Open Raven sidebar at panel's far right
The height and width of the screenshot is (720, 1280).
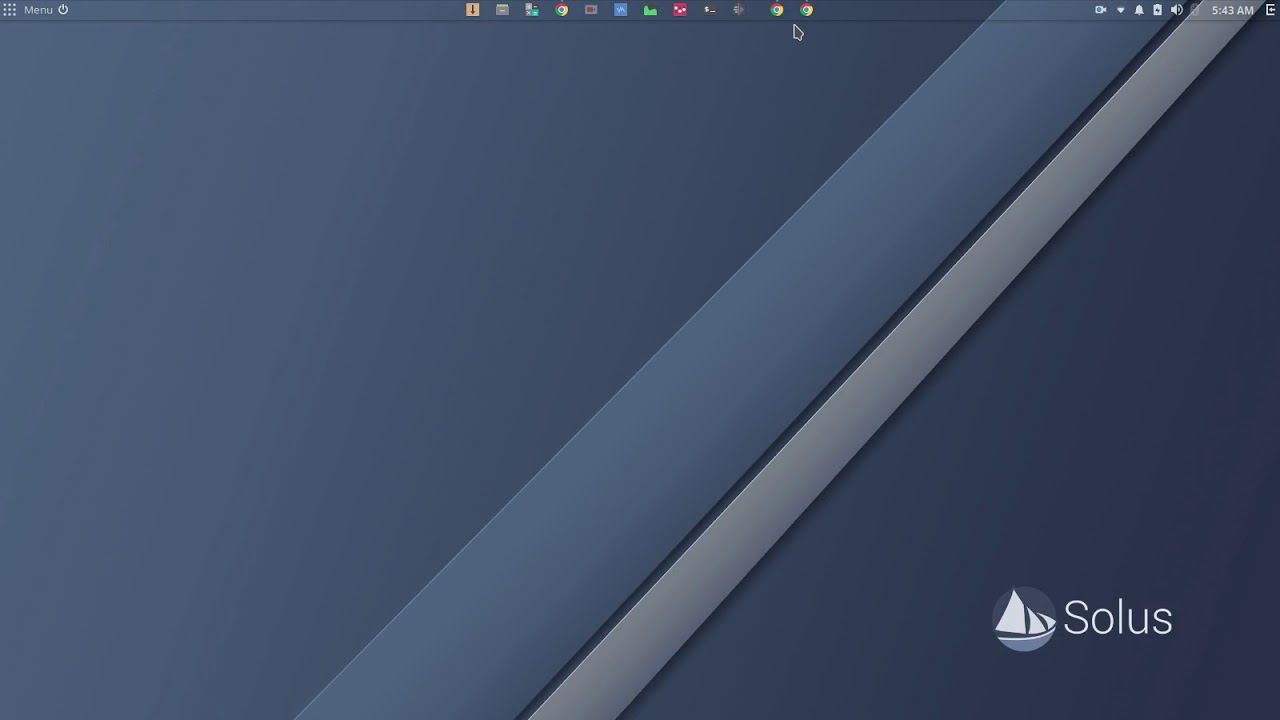[x=1272, y=9]
